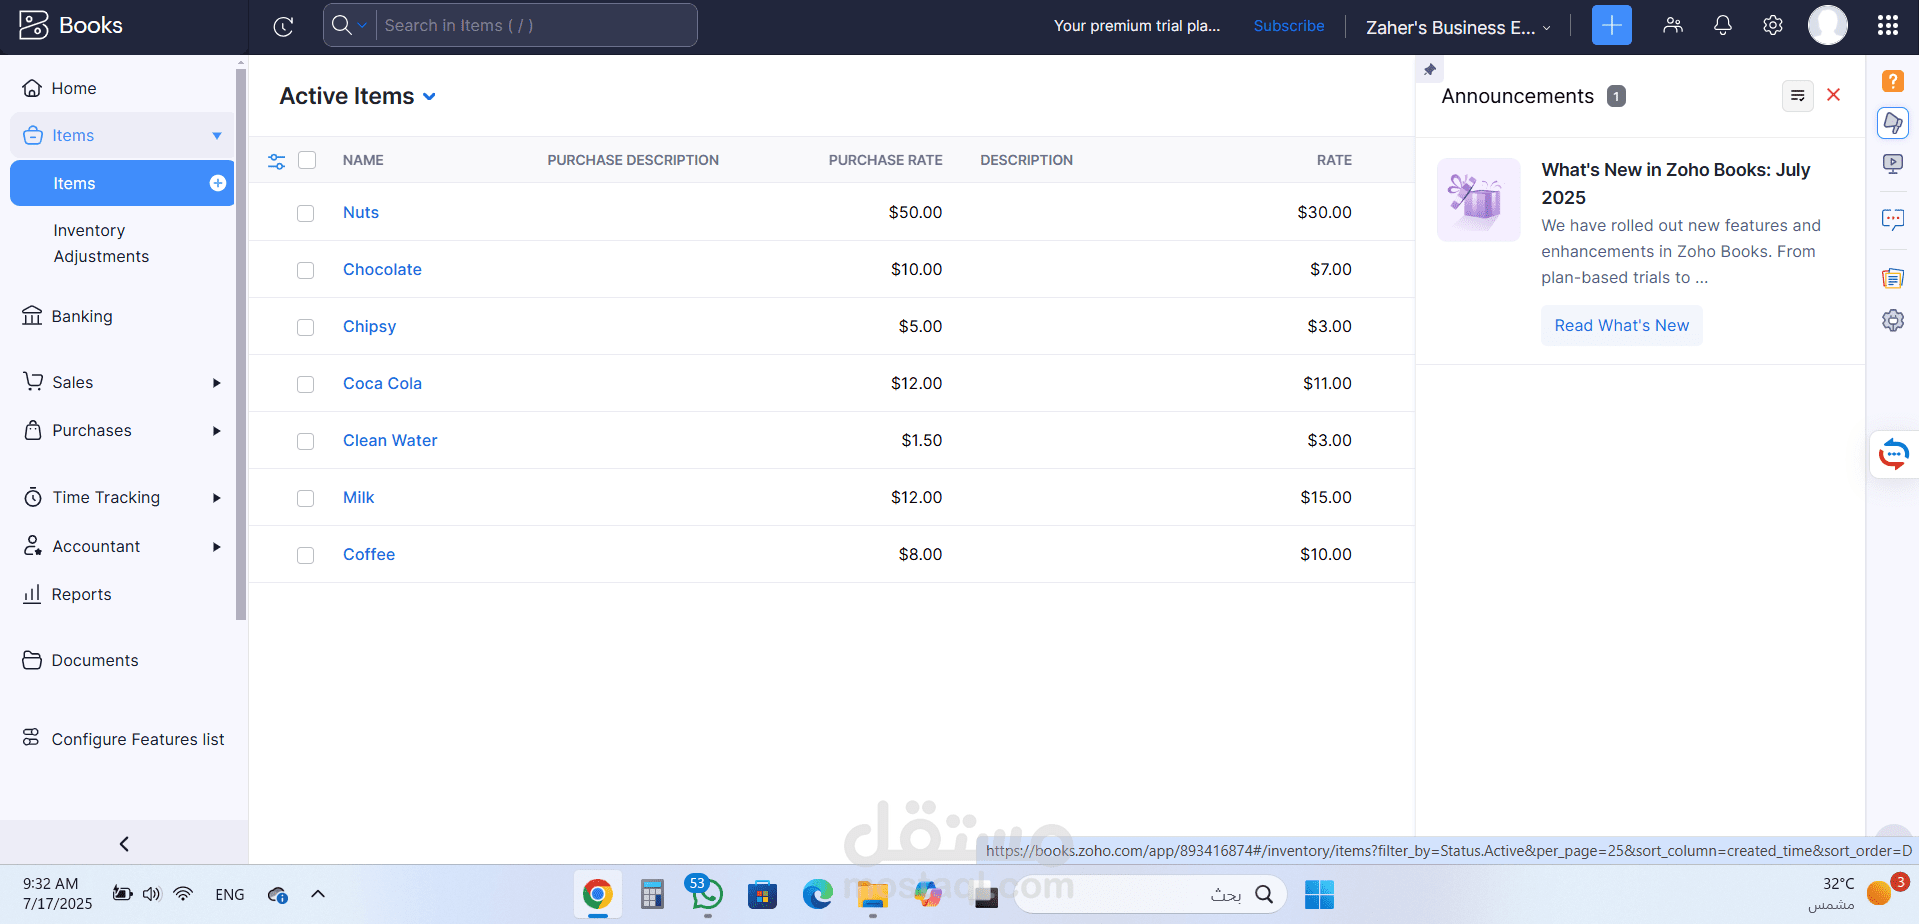The image size is (1919, 924).
Task: Check the Coffee item checkbox
Action: pyautogui.click(x=306, y=555)
